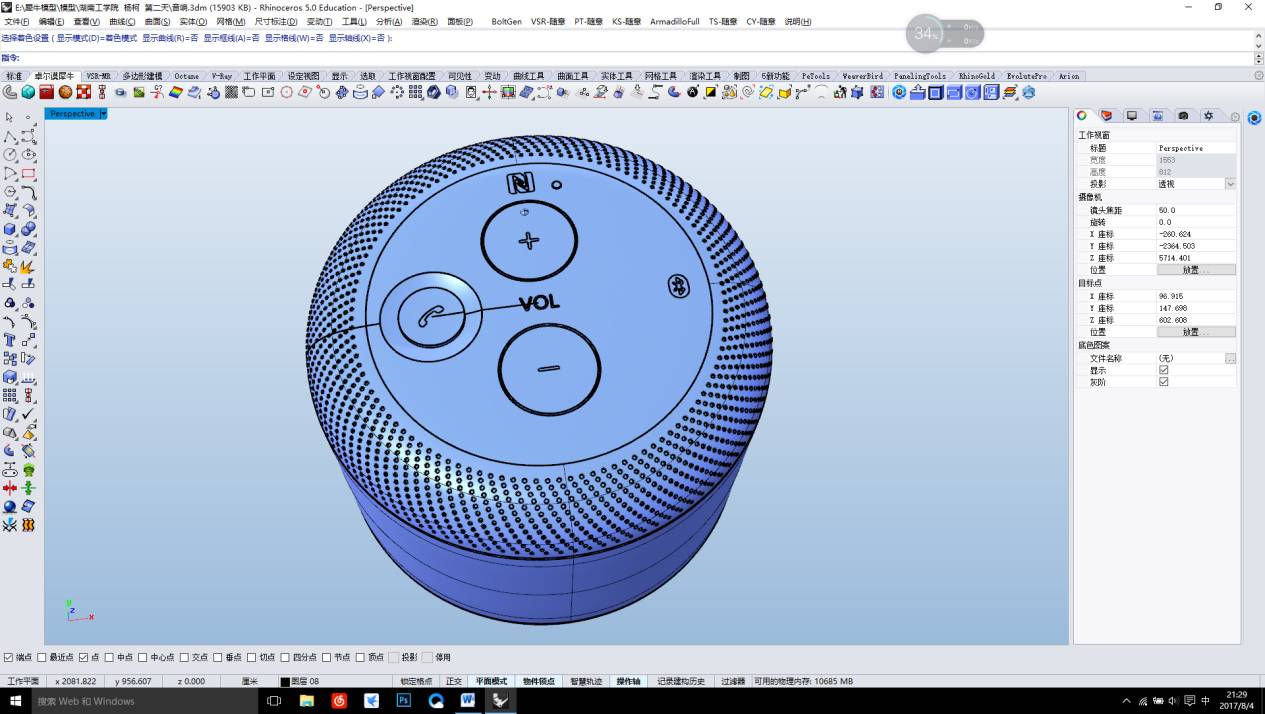This screenshot has height=714, width=1265.
Task: Open the 投影 projection dropdown
Action: click(1230, 184)
